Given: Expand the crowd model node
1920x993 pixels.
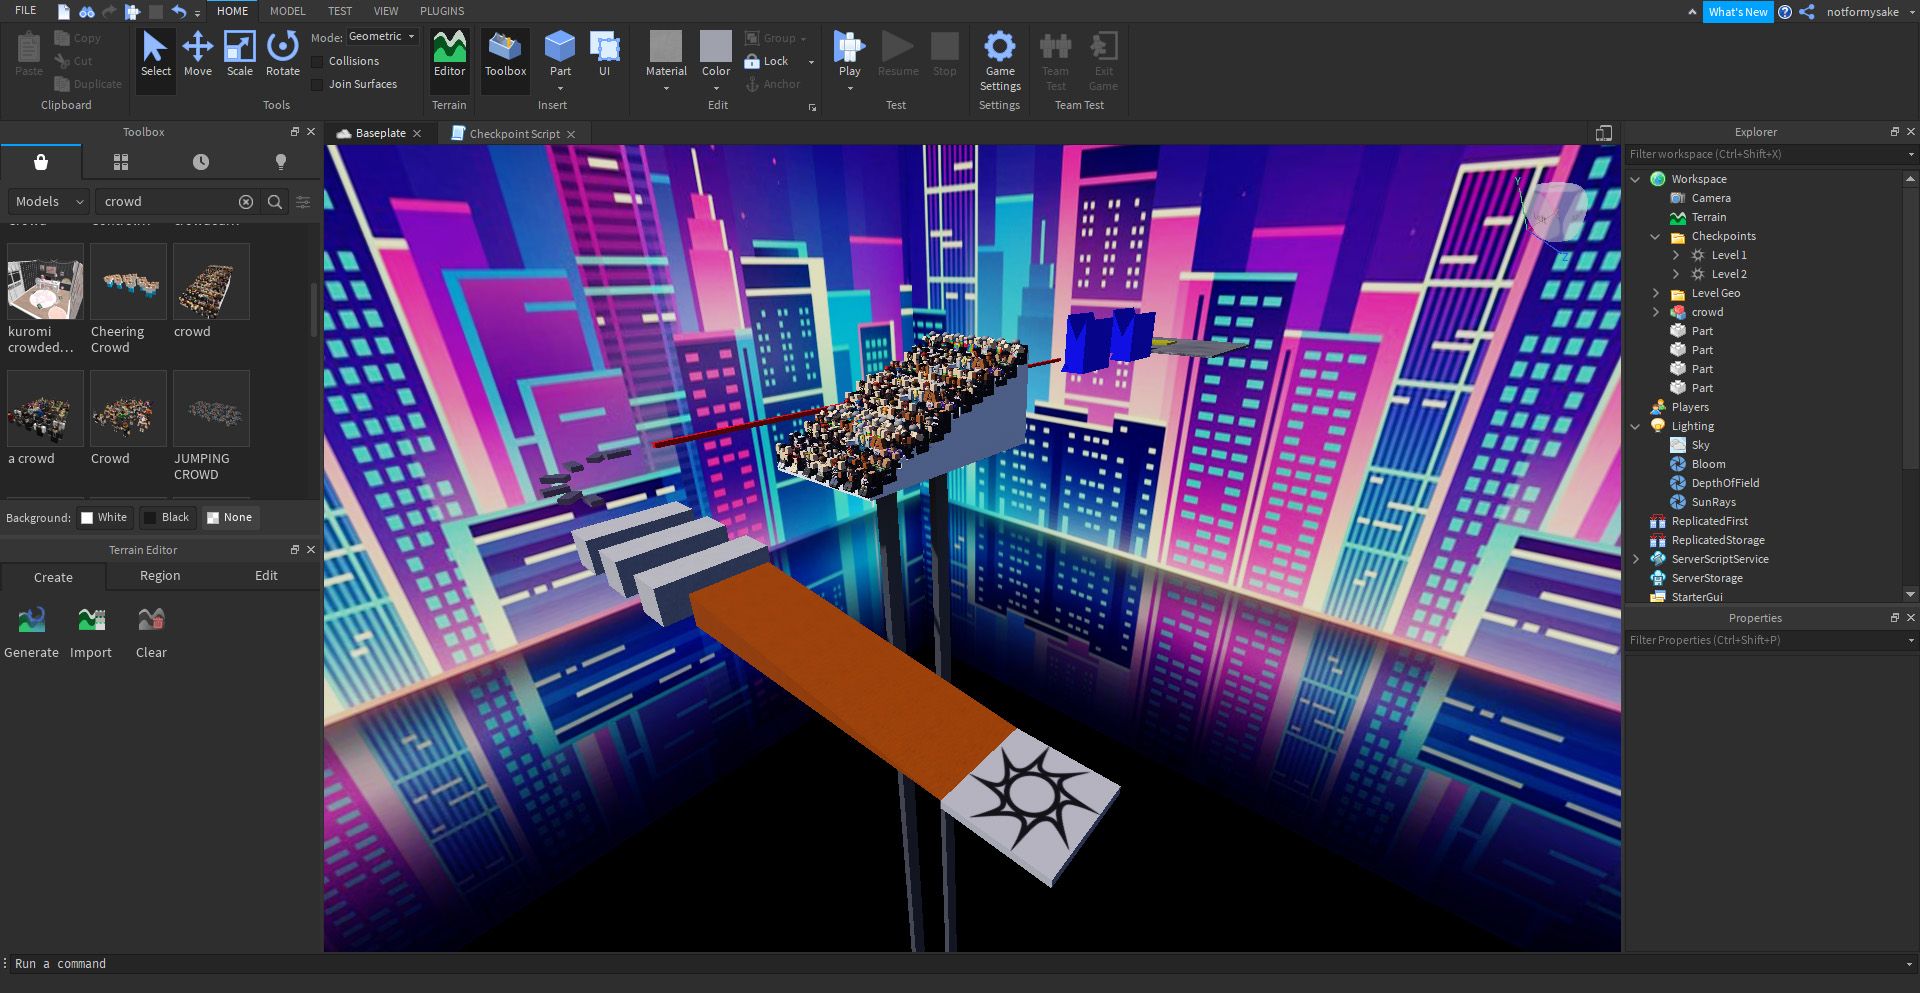Looking at the screenshot, I should point(1655,312).
